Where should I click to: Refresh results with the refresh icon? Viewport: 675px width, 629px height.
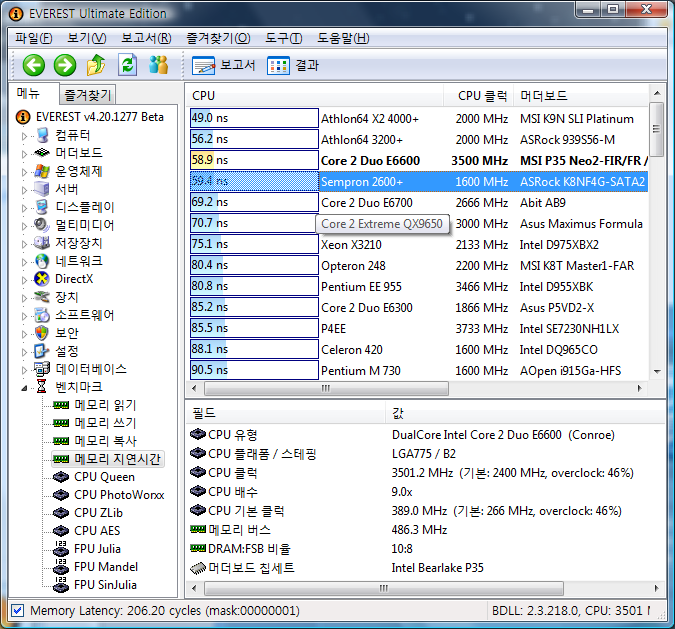(x=127, y=65)
